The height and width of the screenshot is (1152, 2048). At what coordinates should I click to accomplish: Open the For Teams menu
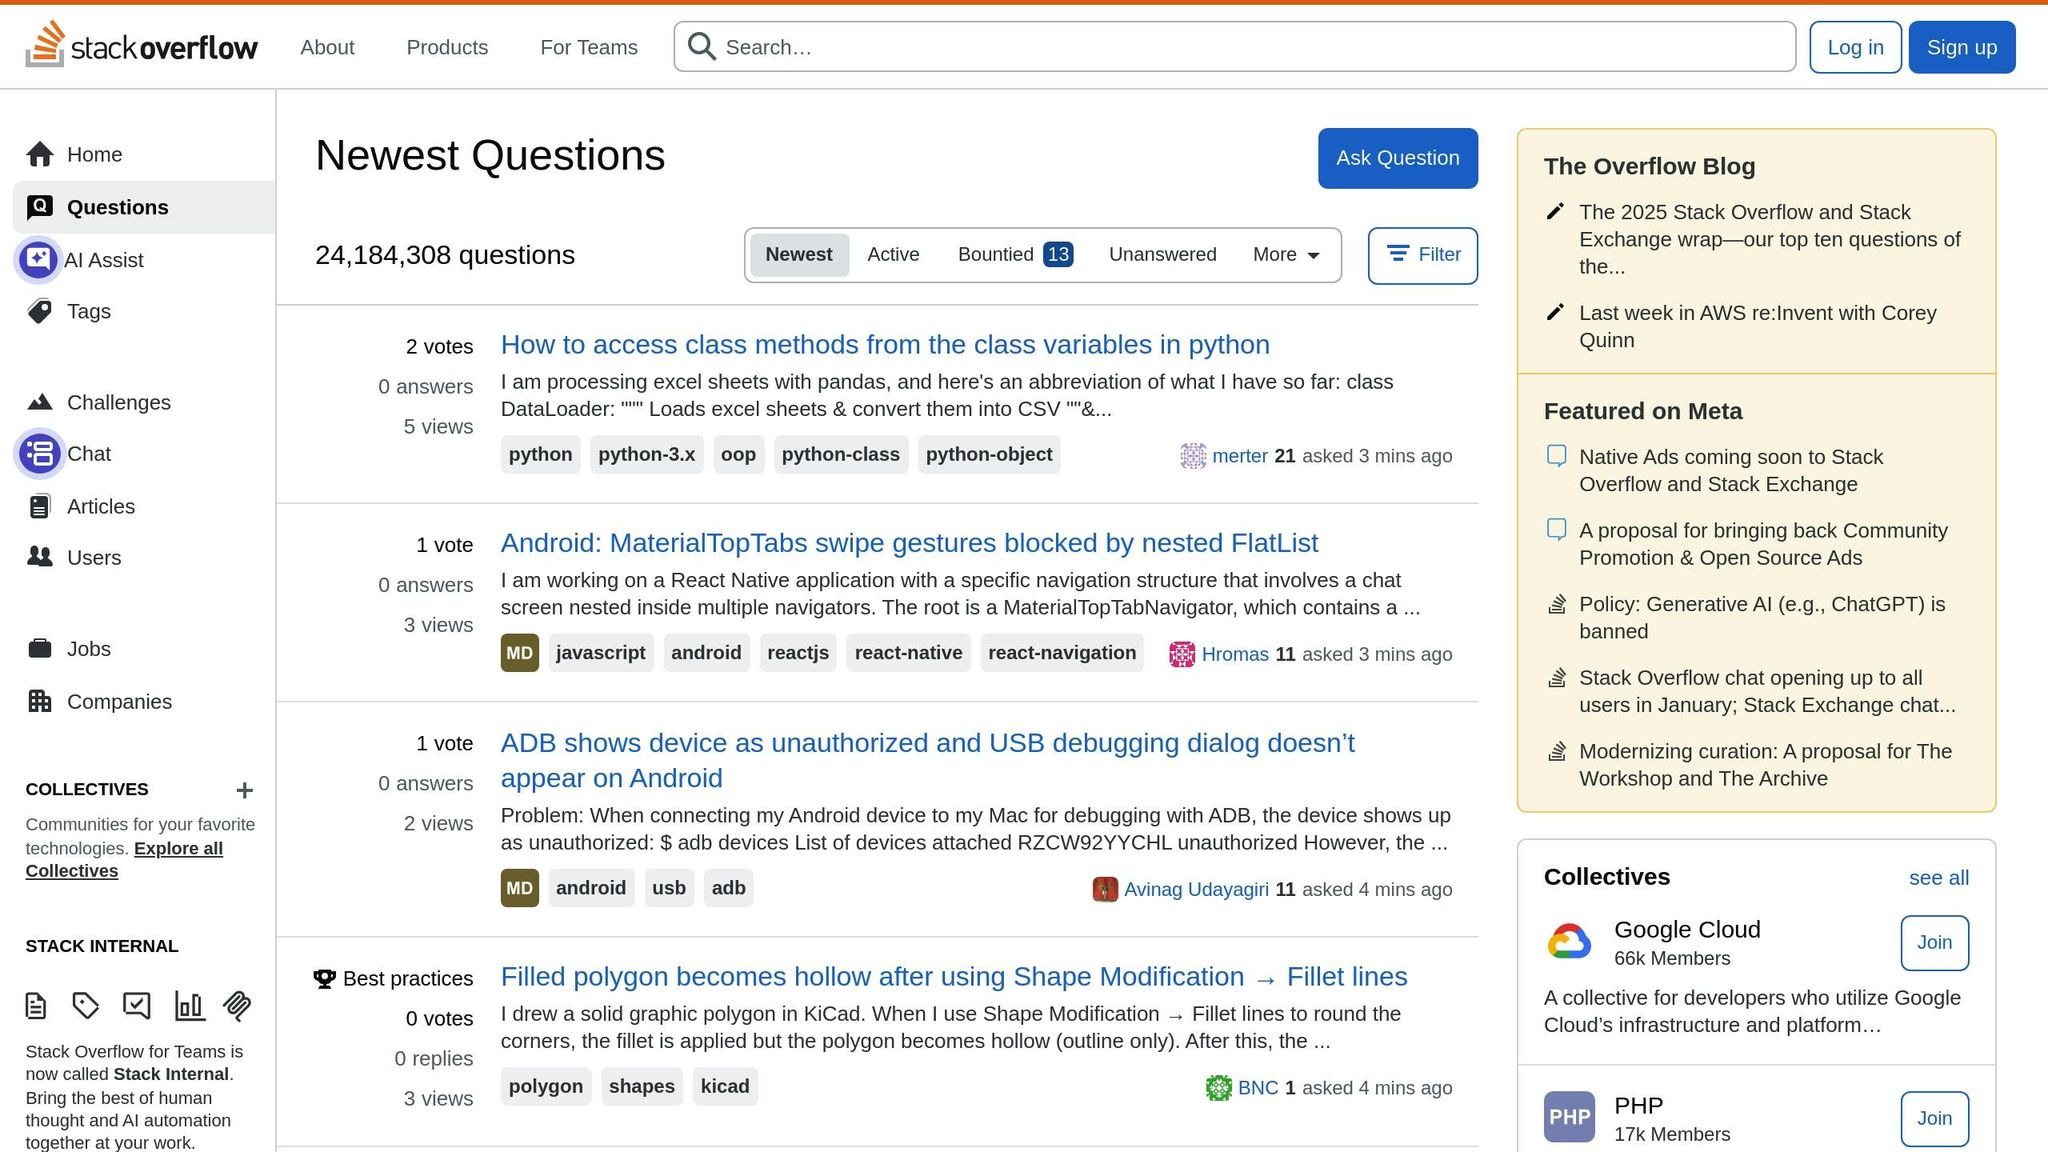[x=589, y=47]
